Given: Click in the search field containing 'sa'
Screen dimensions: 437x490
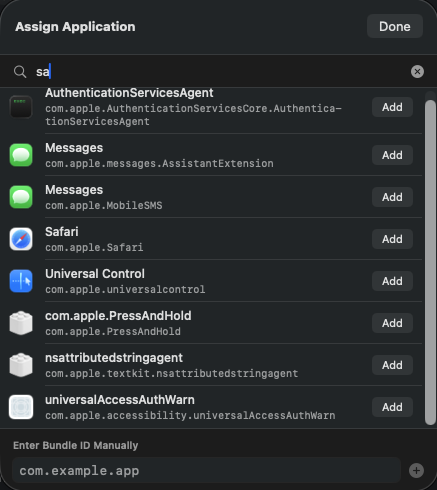Looking at the screenshot, I should [220, 72].
